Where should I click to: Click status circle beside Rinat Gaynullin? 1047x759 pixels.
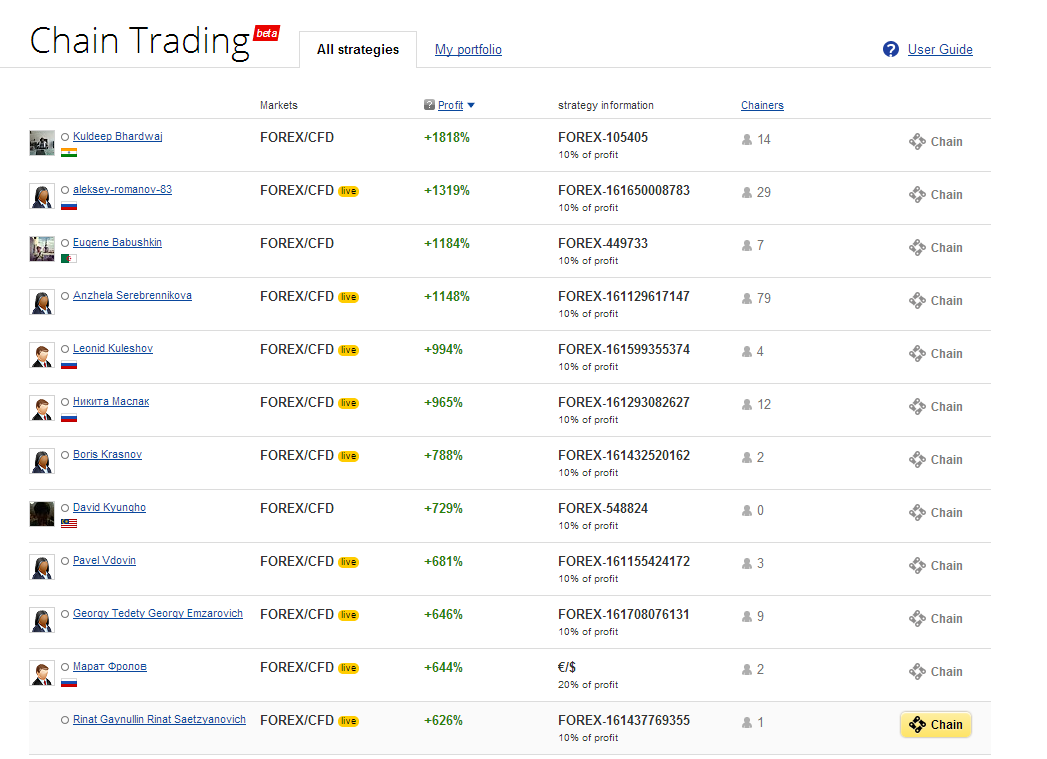tap(65, 720)
